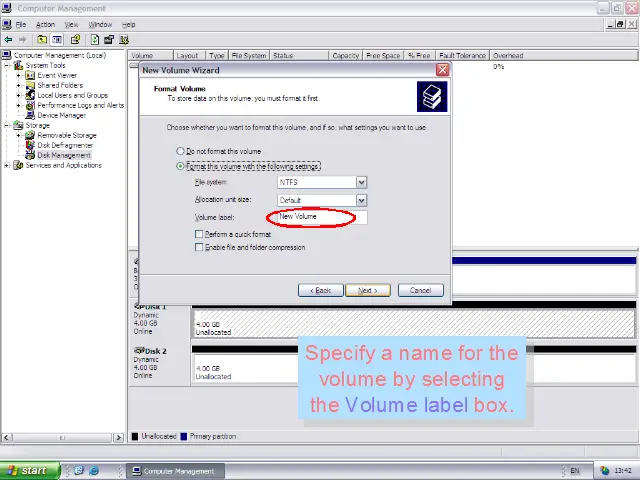Select the Local Users and Groups icon
The image size is (640, 480).
30,95
